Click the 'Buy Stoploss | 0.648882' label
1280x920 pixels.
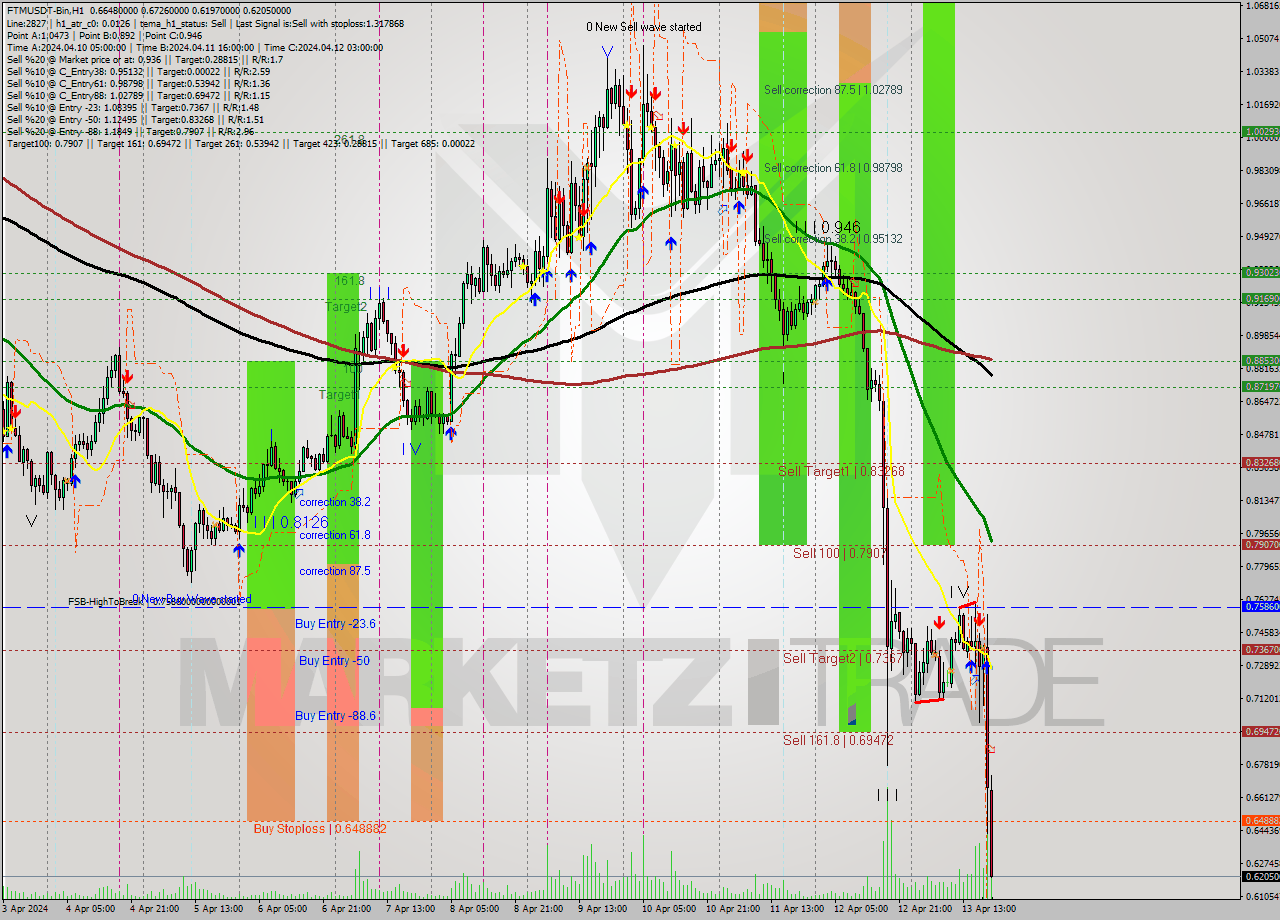[320, 829]
